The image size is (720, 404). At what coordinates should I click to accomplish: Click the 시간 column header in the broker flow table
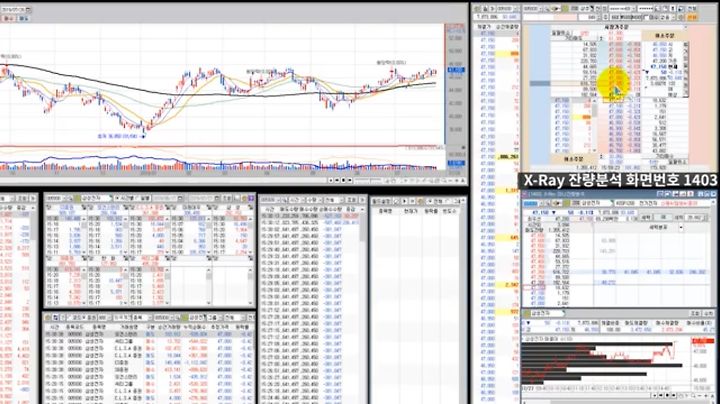click(56, 326)
